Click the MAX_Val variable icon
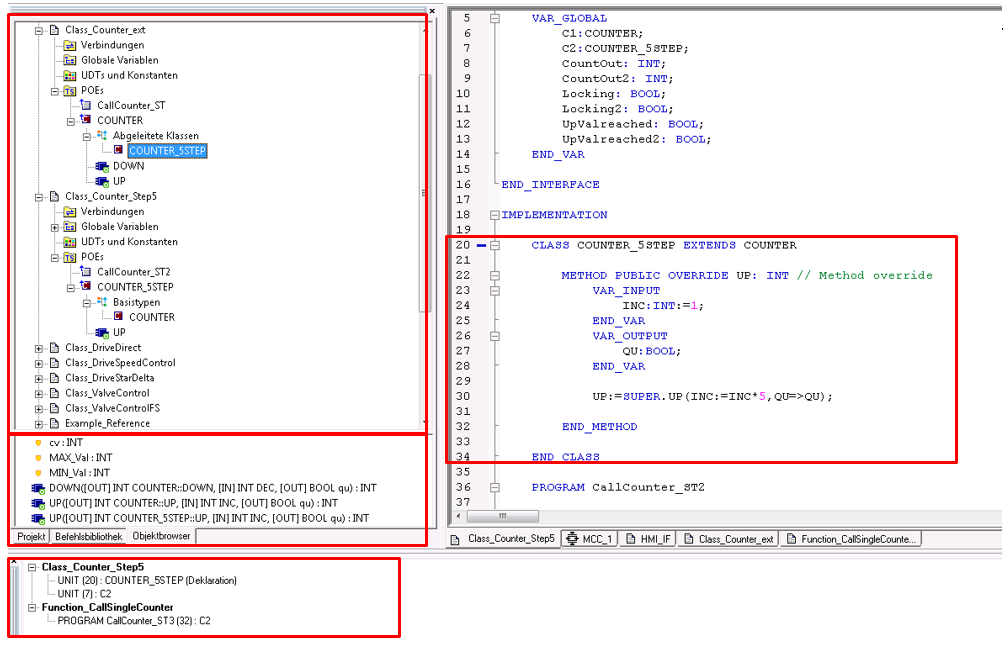Viewport: 1003px width, 645px height. [38, 457]
